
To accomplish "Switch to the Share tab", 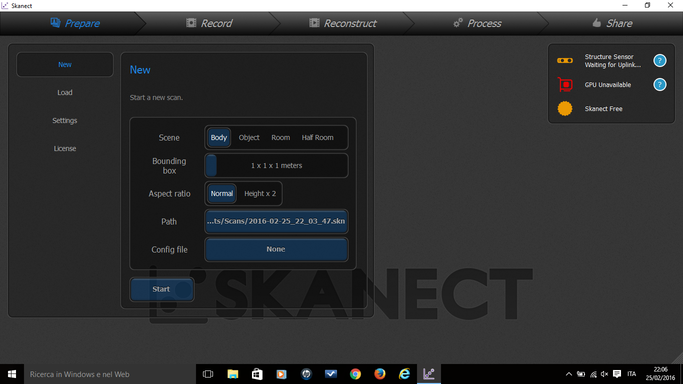I will click(x=612, y=23).
